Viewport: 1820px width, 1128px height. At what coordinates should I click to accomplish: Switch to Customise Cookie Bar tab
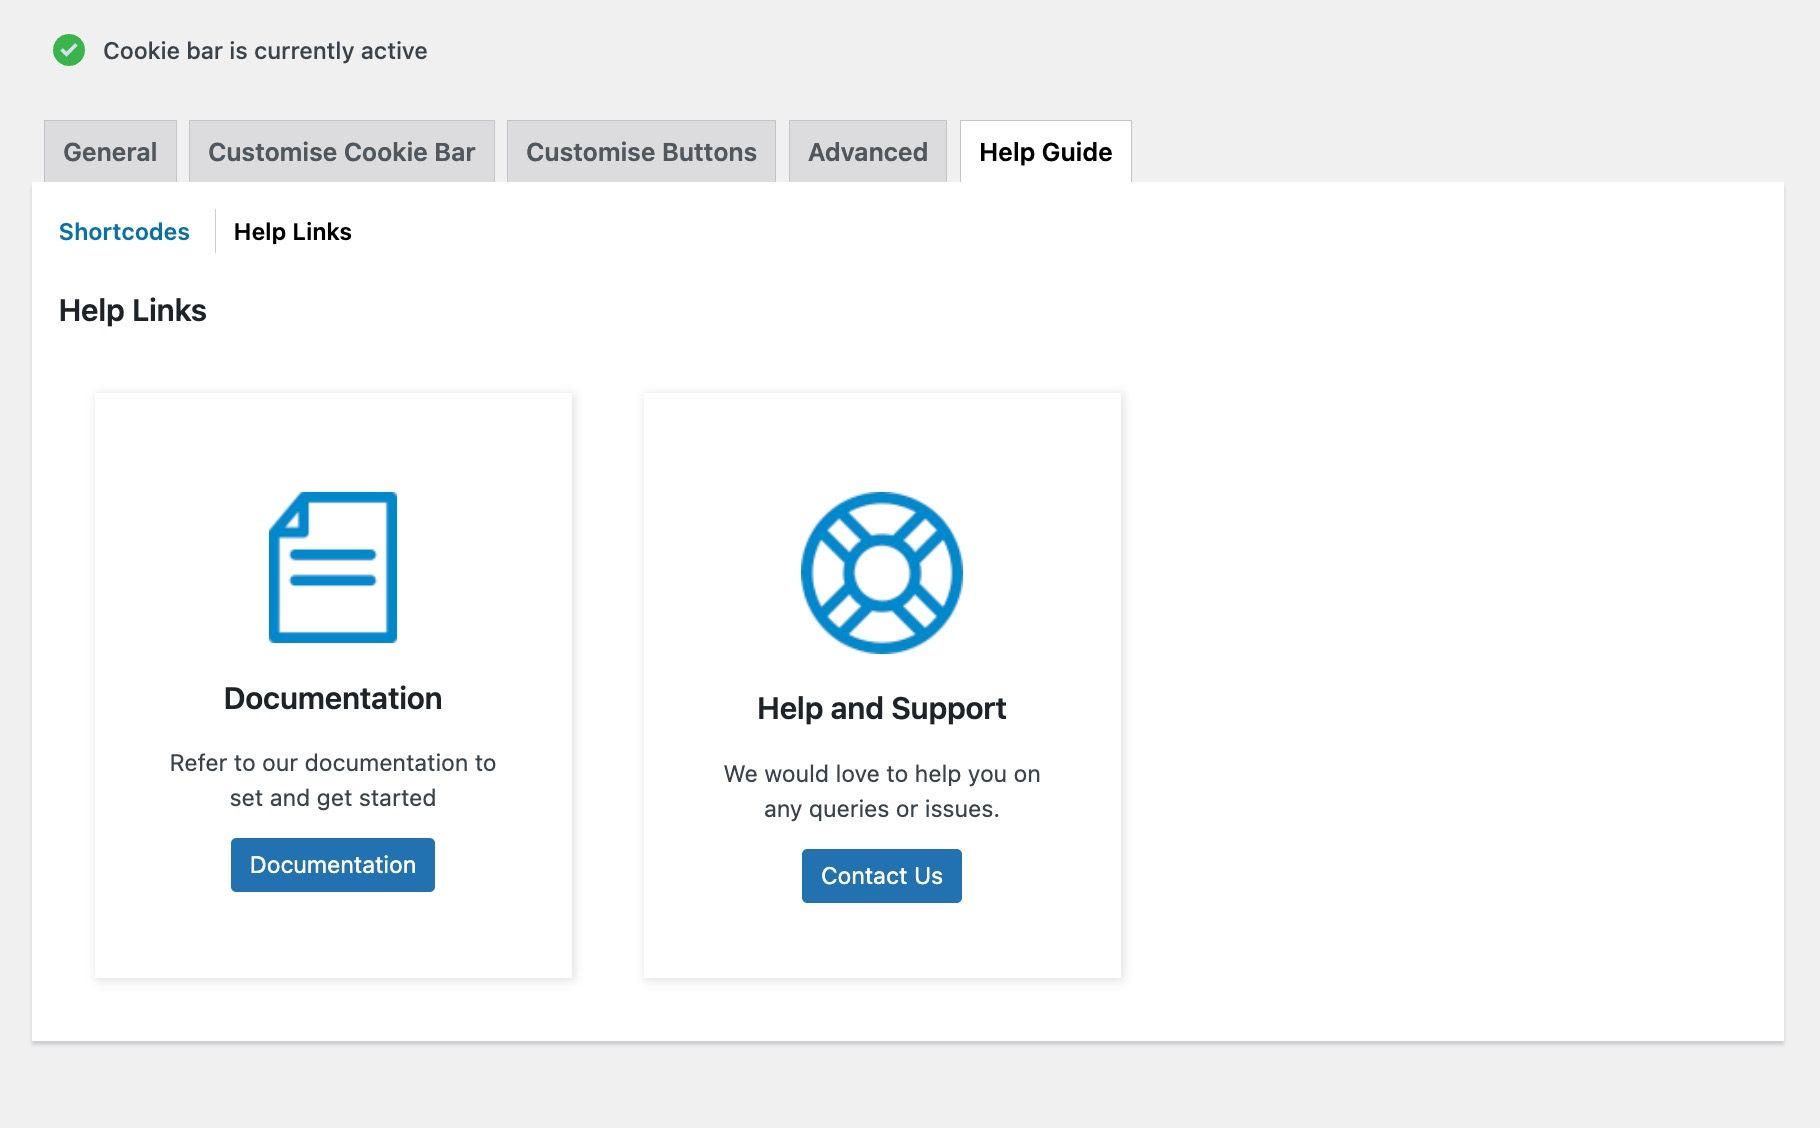(342, 152)
